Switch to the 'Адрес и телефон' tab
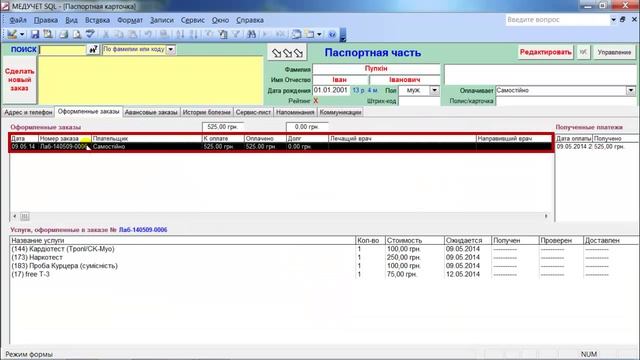640x360 pixels. point(28,112)
